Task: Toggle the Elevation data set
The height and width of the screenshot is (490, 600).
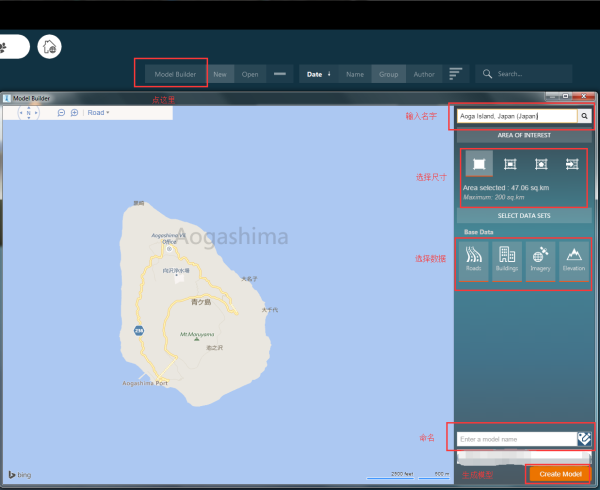Action: coord(574,261)
